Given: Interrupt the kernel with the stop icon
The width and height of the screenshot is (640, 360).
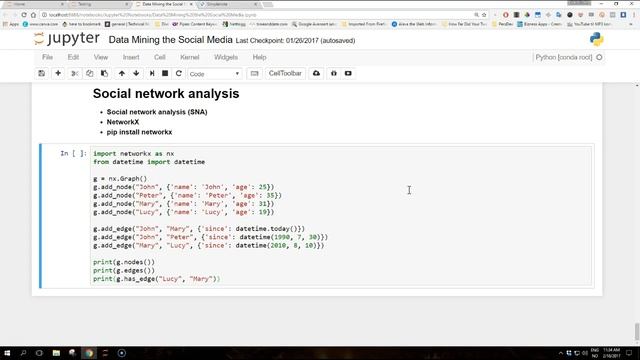Looking at the screenshot, I should pyautogui.click(x=165, y=73).
